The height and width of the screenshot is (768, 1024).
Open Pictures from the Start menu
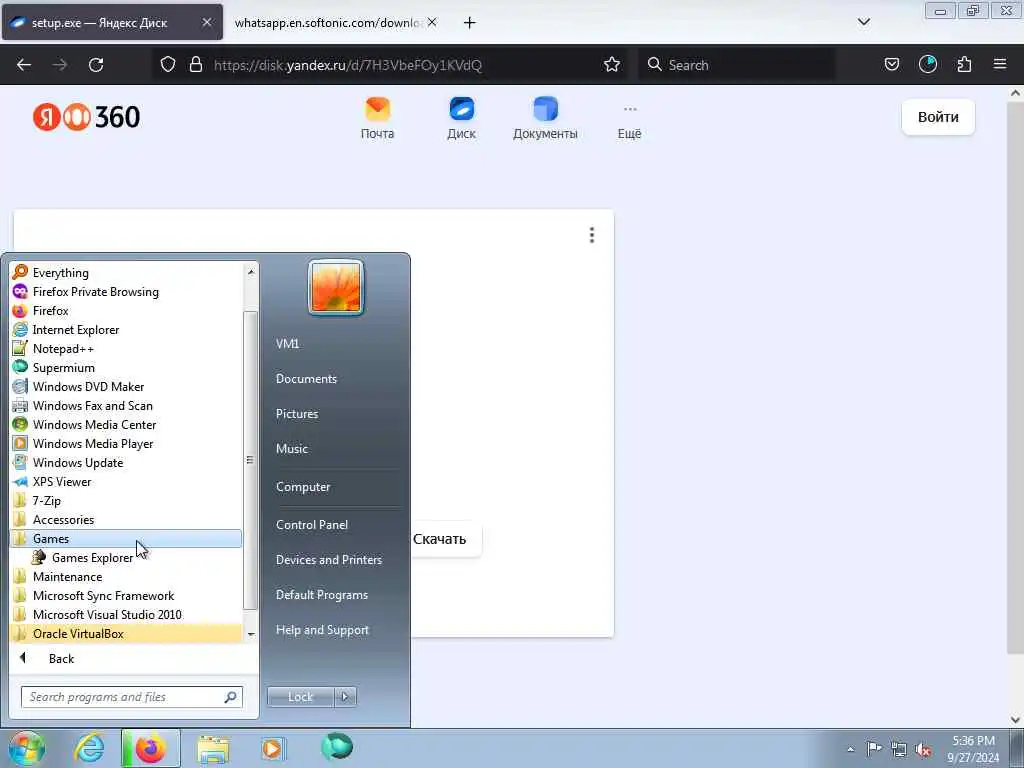tap(297, 414)
